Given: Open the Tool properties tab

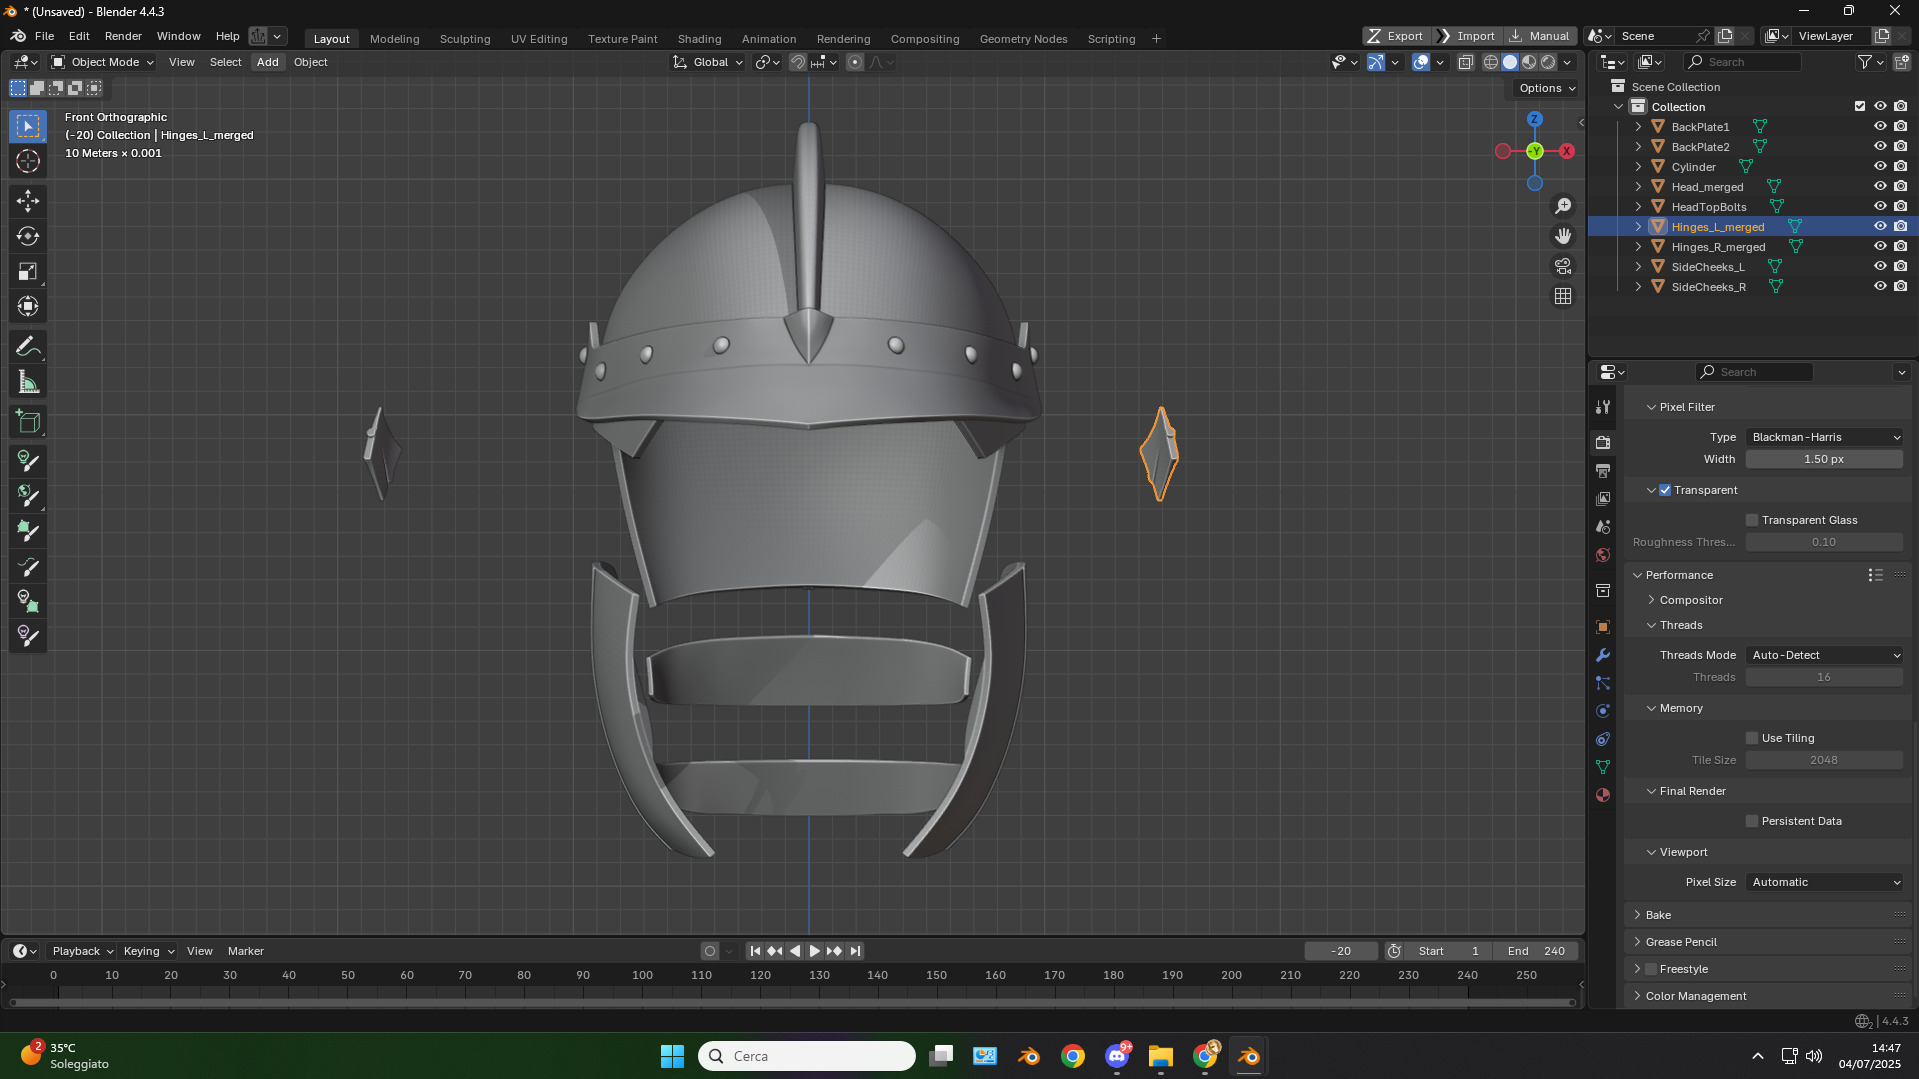Looking at the screenshot, I should click(x=1603, y=407).
